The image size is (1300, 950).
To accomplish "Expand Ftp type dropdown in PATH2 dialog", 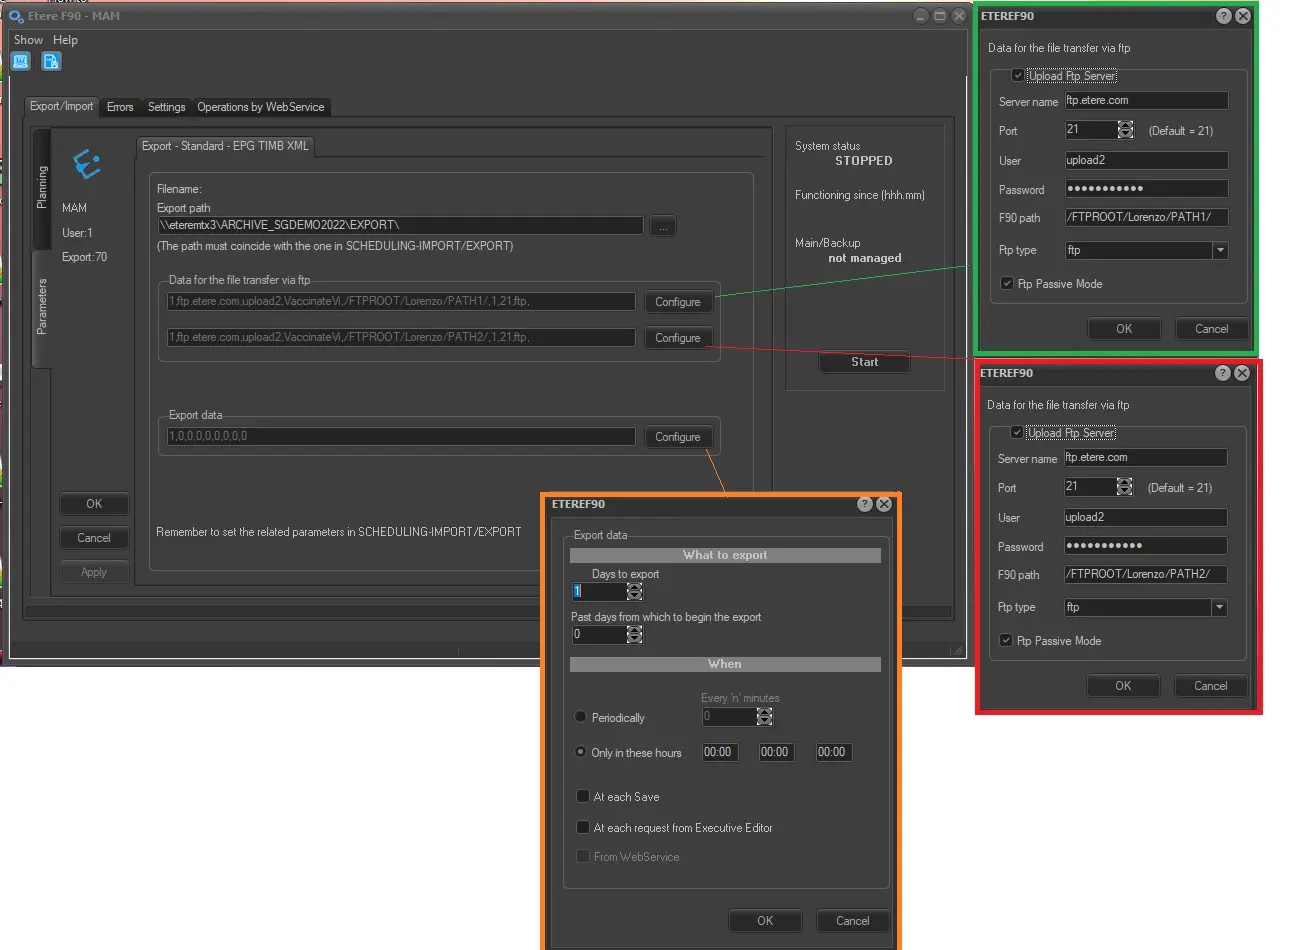I will click(x=1219, y=608).
